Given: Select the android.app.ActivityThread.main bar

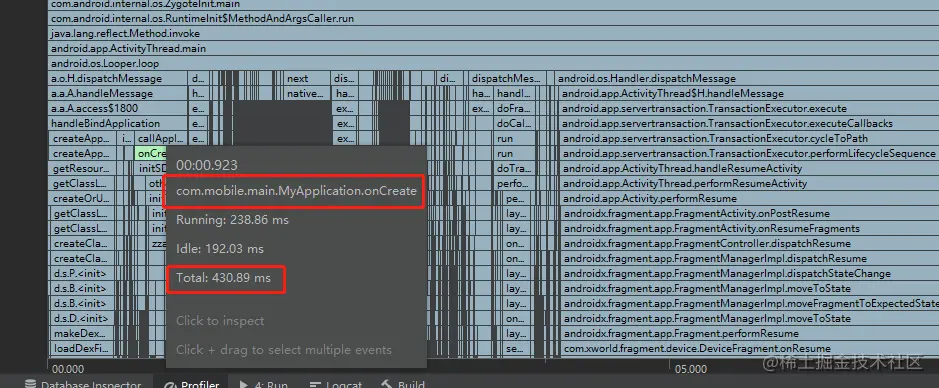Looking at the screenshot, I should tap(493, 48).
